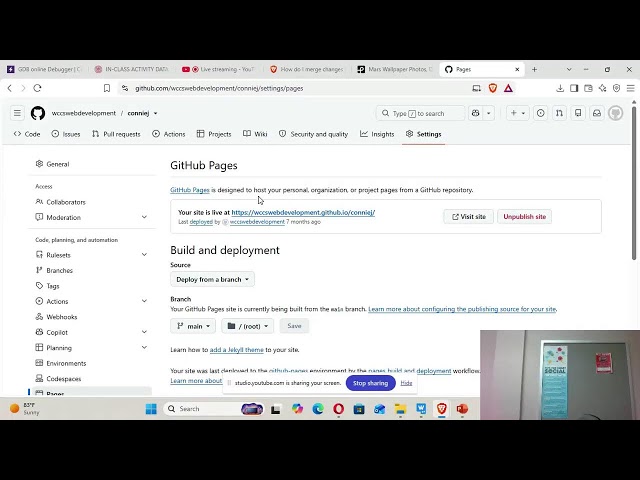Switch to the Live streaming YouTube browser tab
The height and width of the screenshot is (480, 640).
220,69
